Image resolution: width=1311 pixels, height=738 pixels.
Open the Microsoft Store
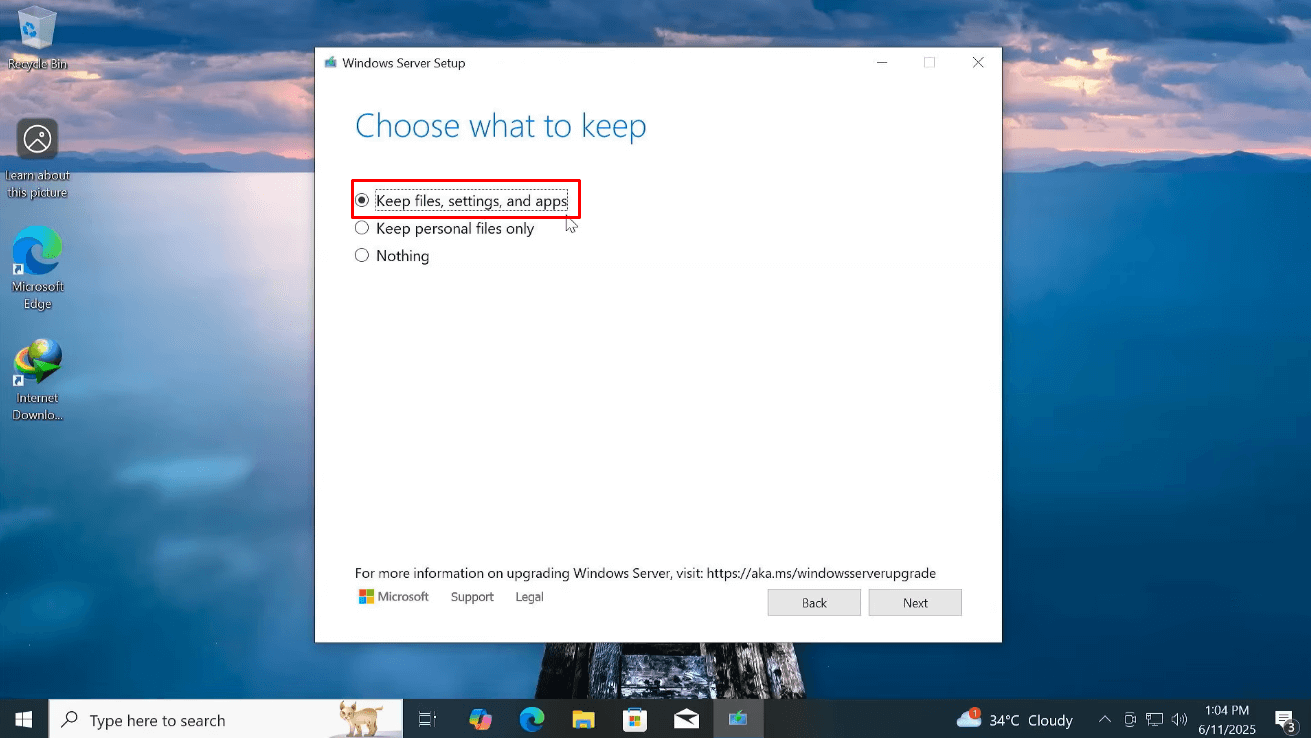[635, 719]
